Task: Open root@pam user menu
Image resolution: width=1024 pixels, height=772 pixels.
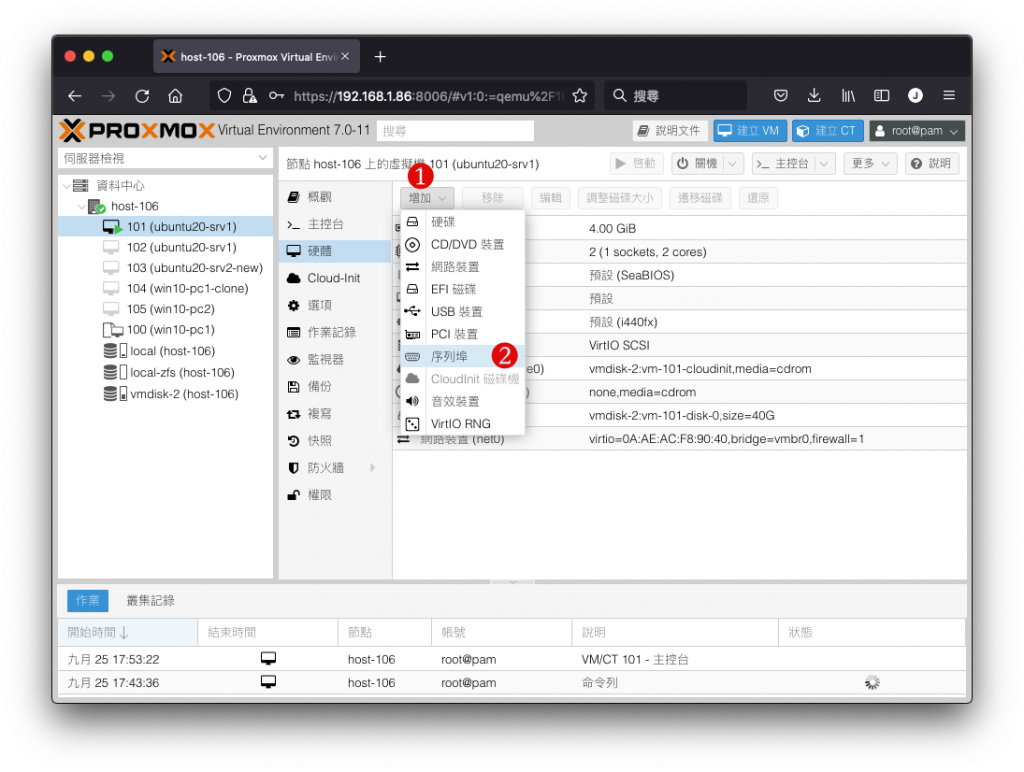Action: tap(917, 131)
